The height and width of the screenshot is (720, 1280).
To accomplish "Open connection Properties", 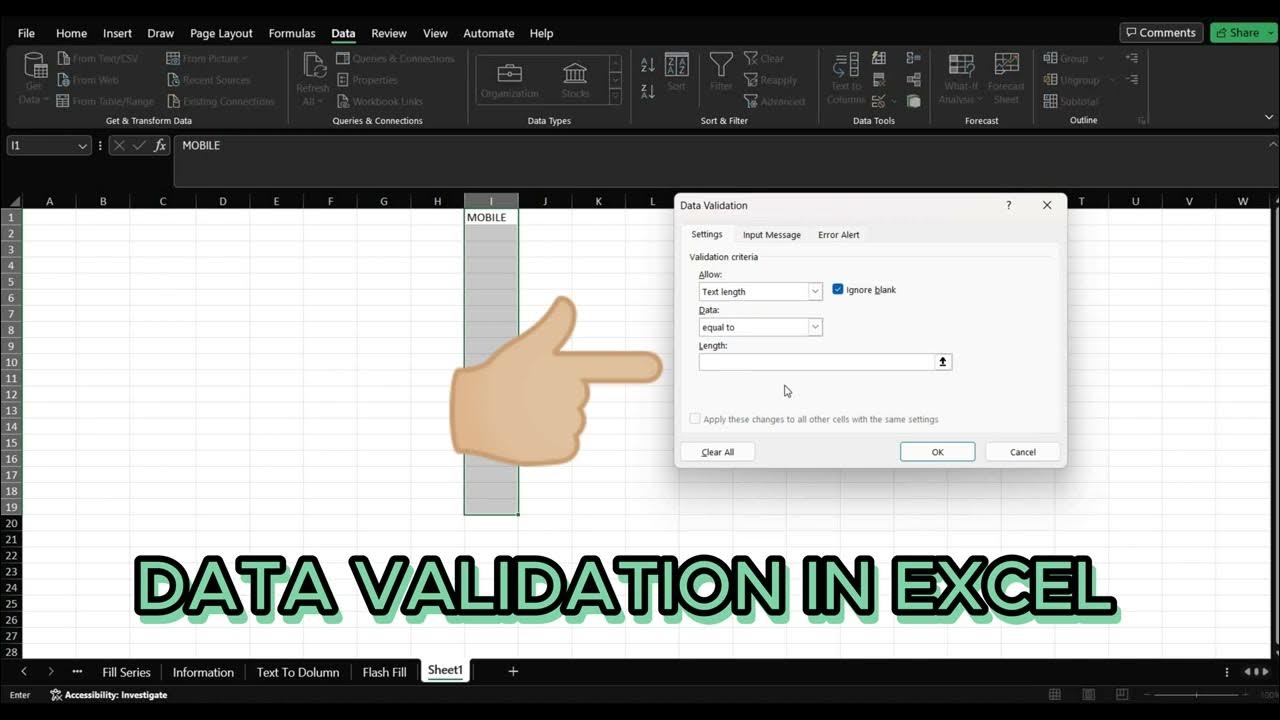I will click(366, 80).
